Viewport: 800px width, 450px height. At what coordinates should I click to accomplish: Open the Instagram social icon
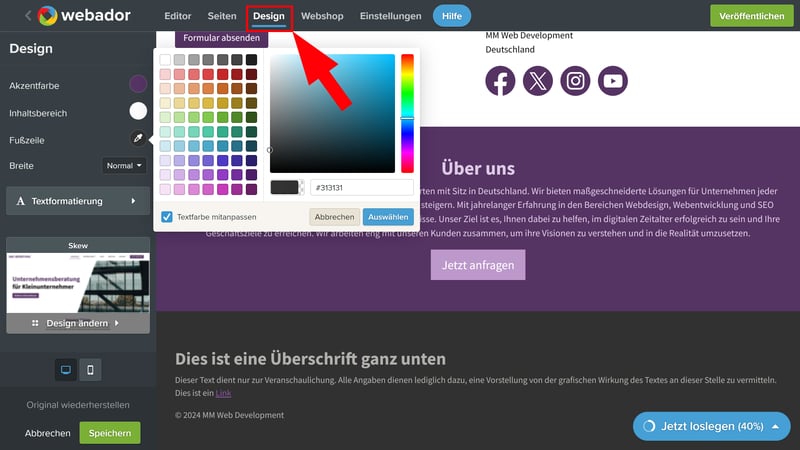point(575,81)
